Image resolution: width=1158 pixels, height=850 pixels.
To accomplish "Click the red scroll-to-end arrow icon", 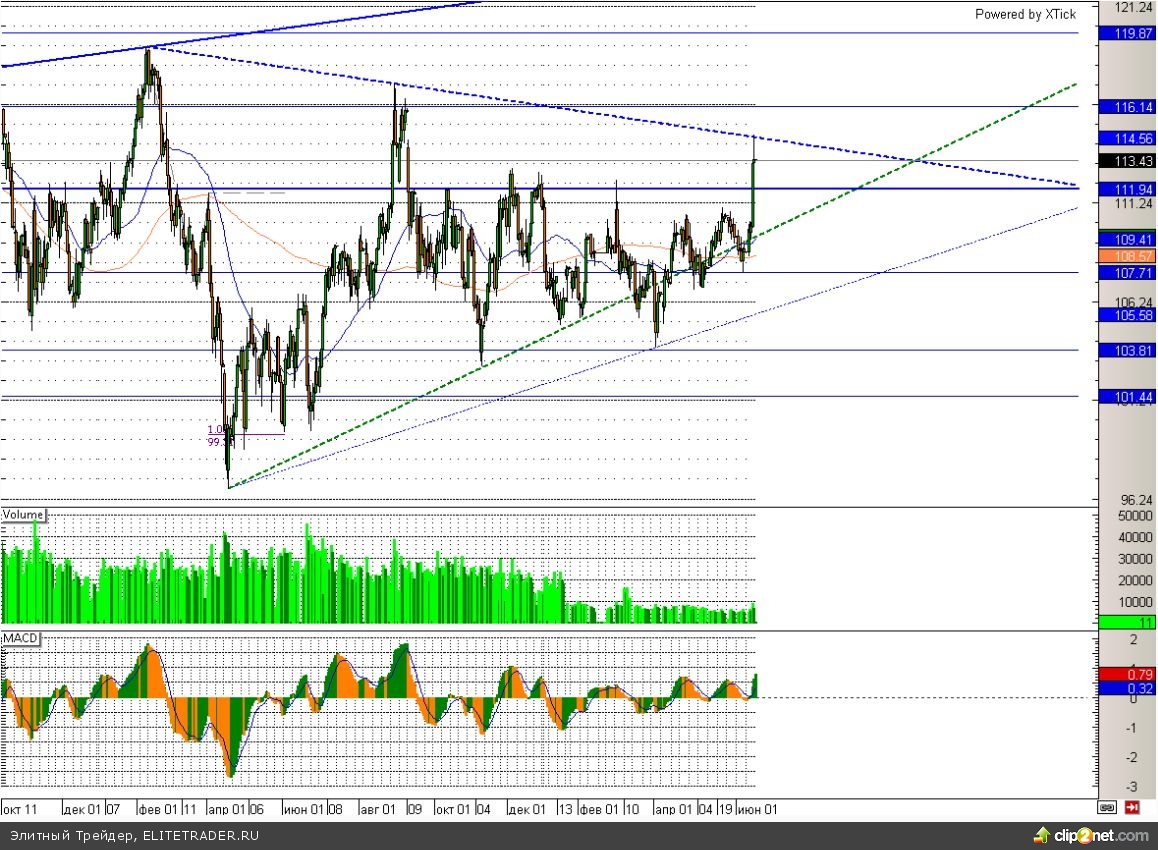I will point(1132,807).
